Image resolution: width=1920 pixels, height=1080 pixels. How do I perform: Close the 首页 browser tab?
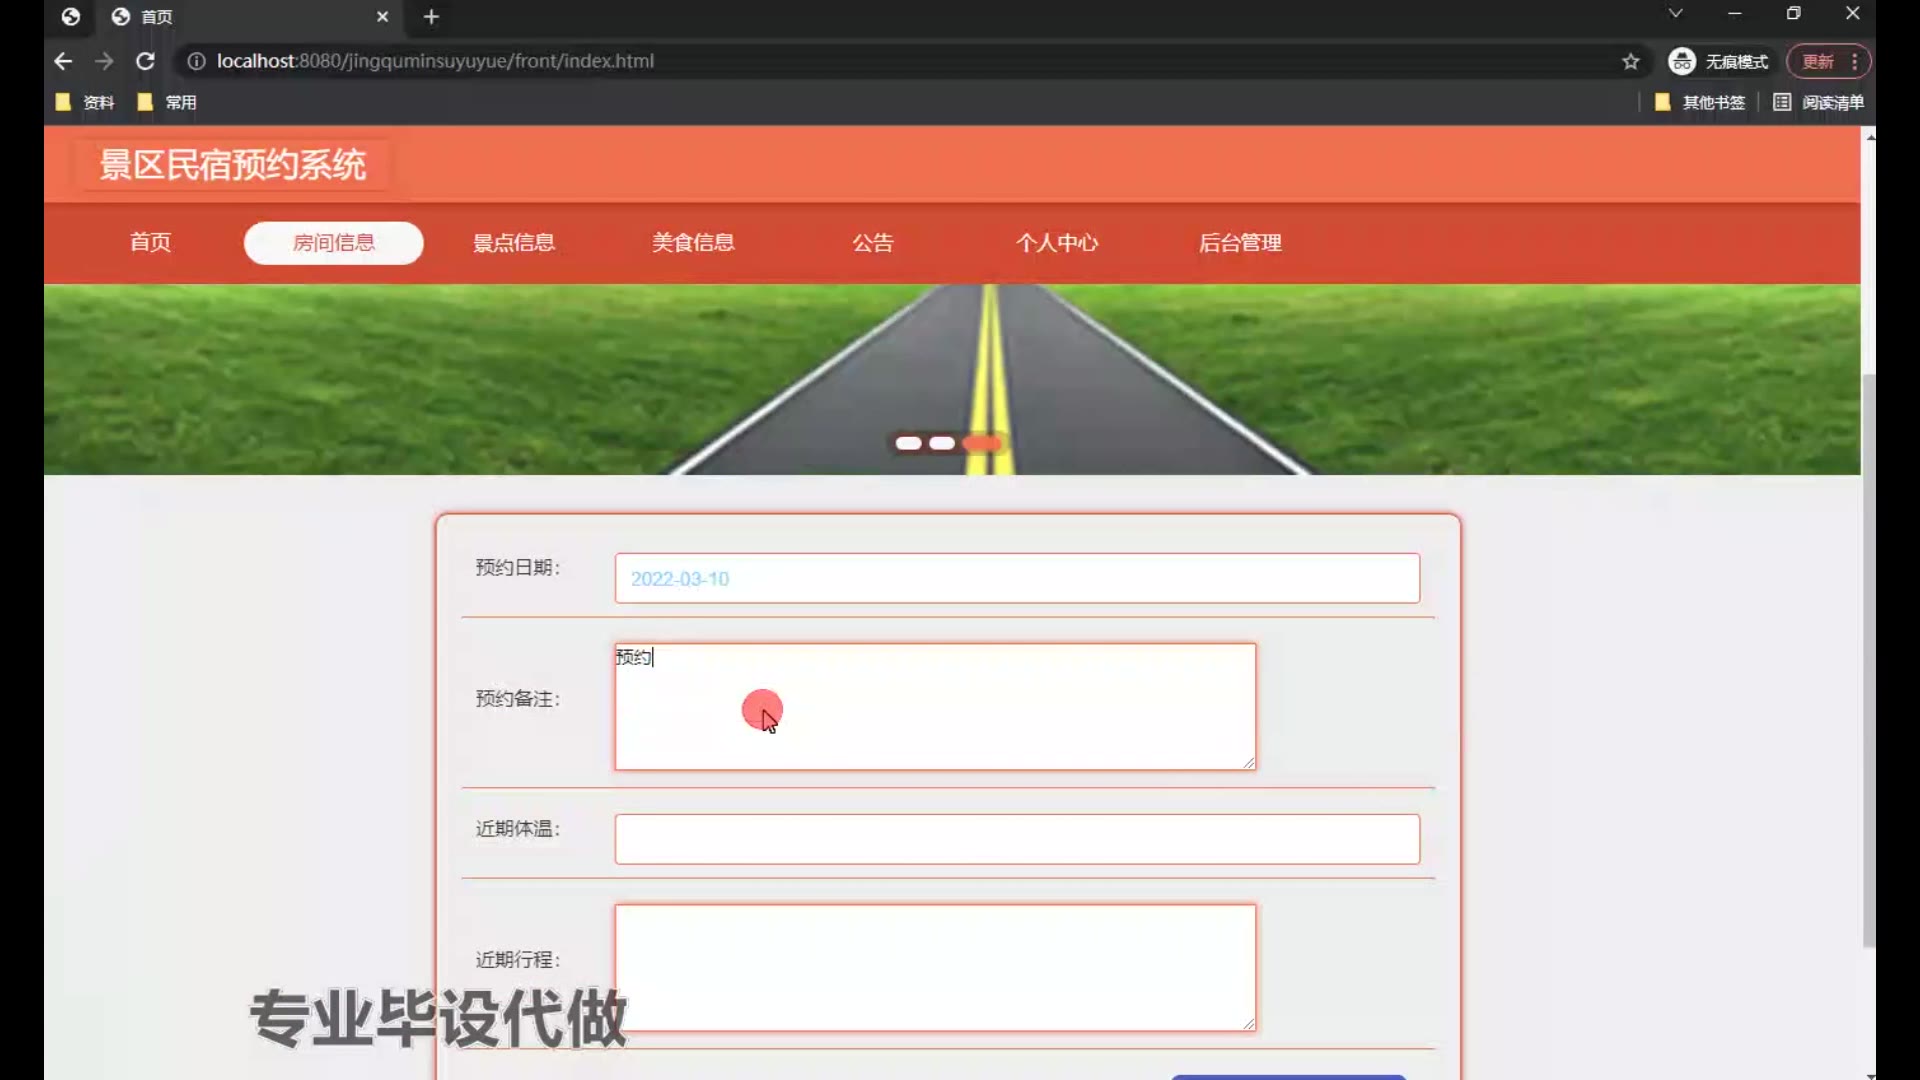coord(382,17)
